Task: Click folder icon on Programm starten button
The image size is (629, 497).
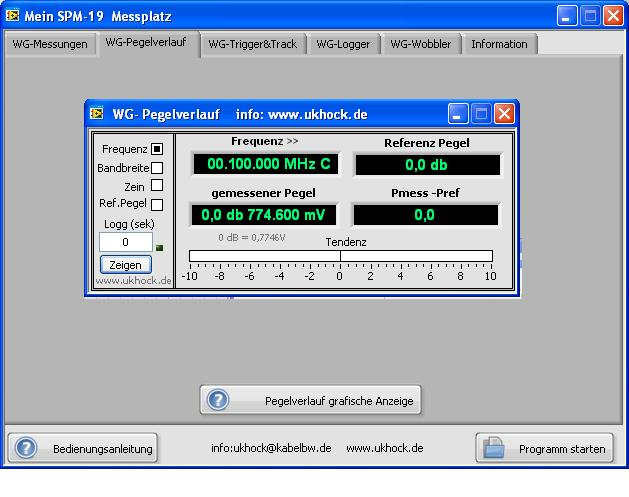Action: 493,447
